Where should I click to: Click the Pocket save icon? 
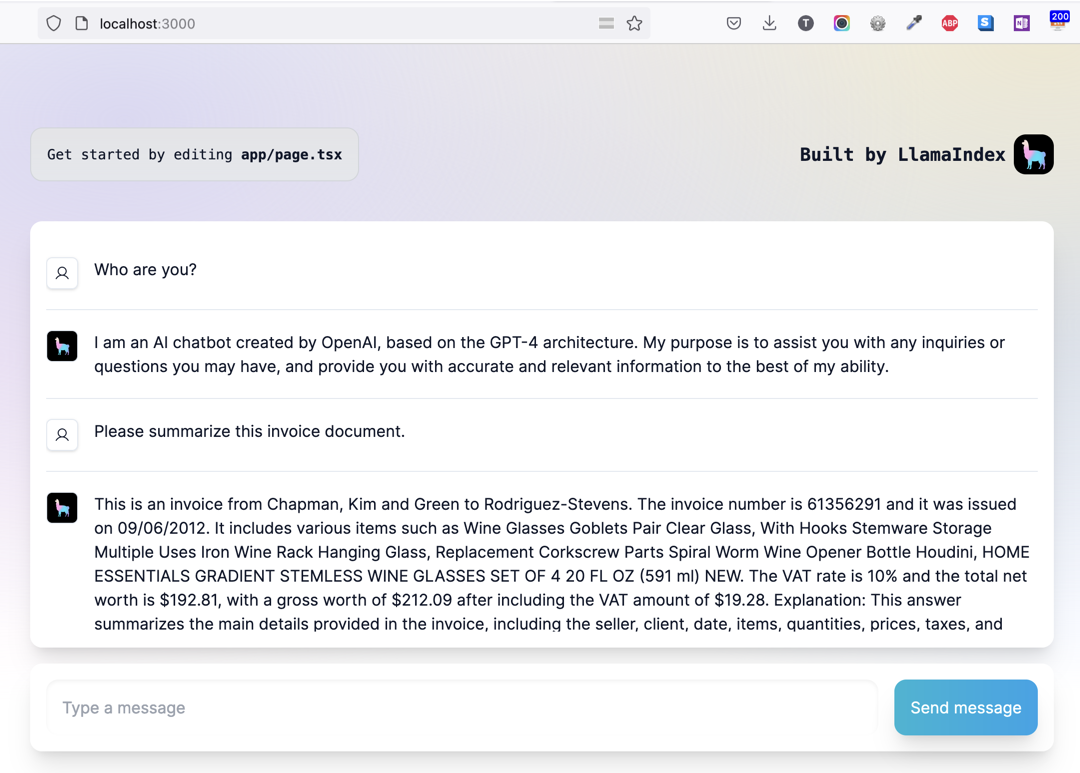[734, 23]
